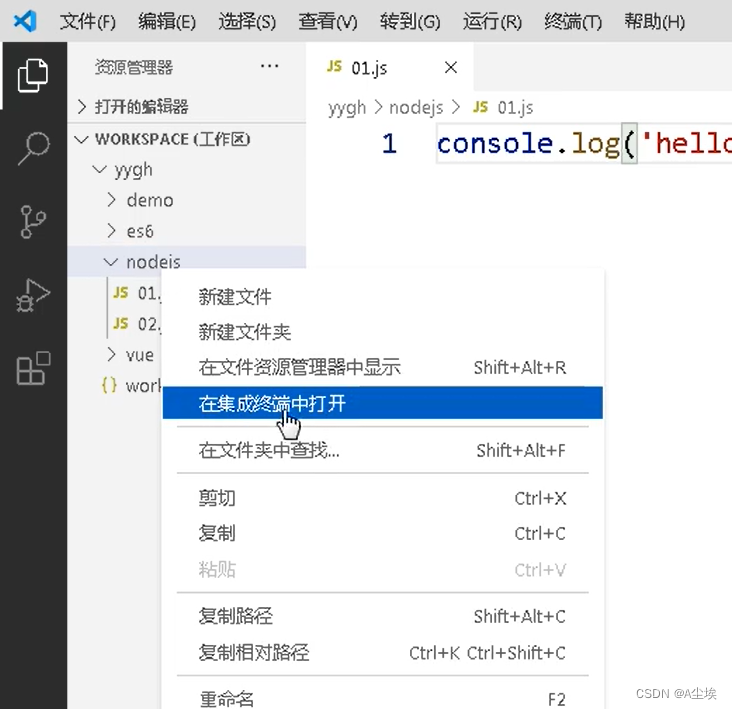The image size is (732, 709).
Task: Click JS icon in breadcrumb
Action: click(x=480, y=107)
